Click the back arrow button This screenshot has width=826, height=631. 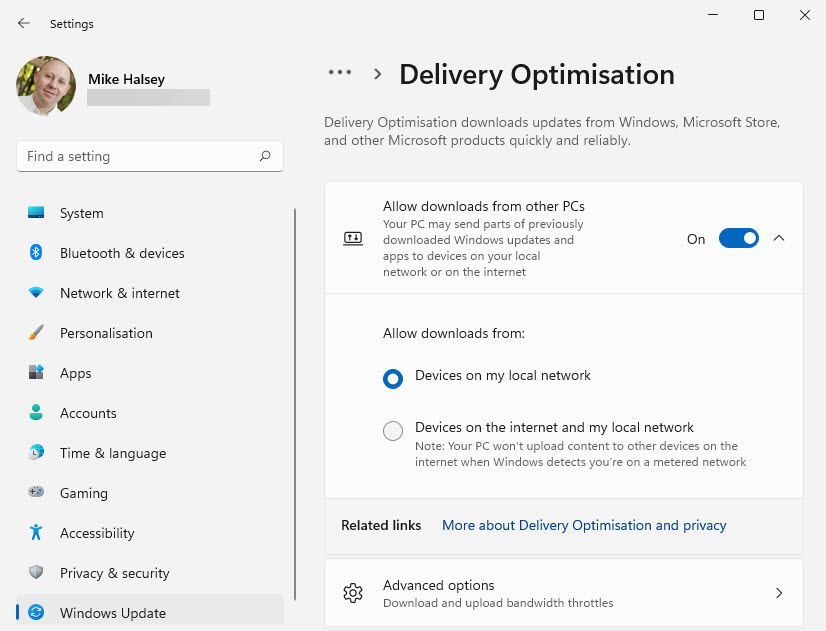pyautogui.click(x=24, y=23)
